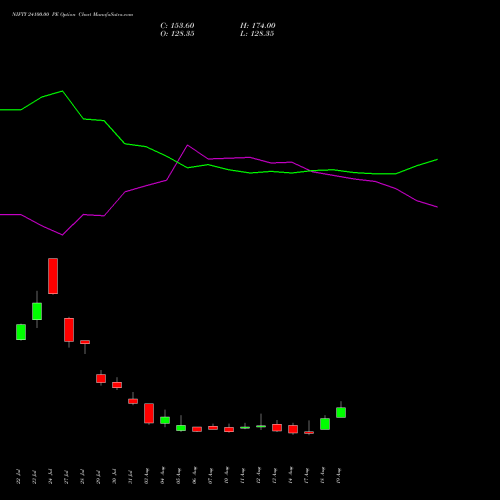Select the last green candle above 19 Aug
The height and width of the screenshot is (500, 500).
(x=341, y=412)
